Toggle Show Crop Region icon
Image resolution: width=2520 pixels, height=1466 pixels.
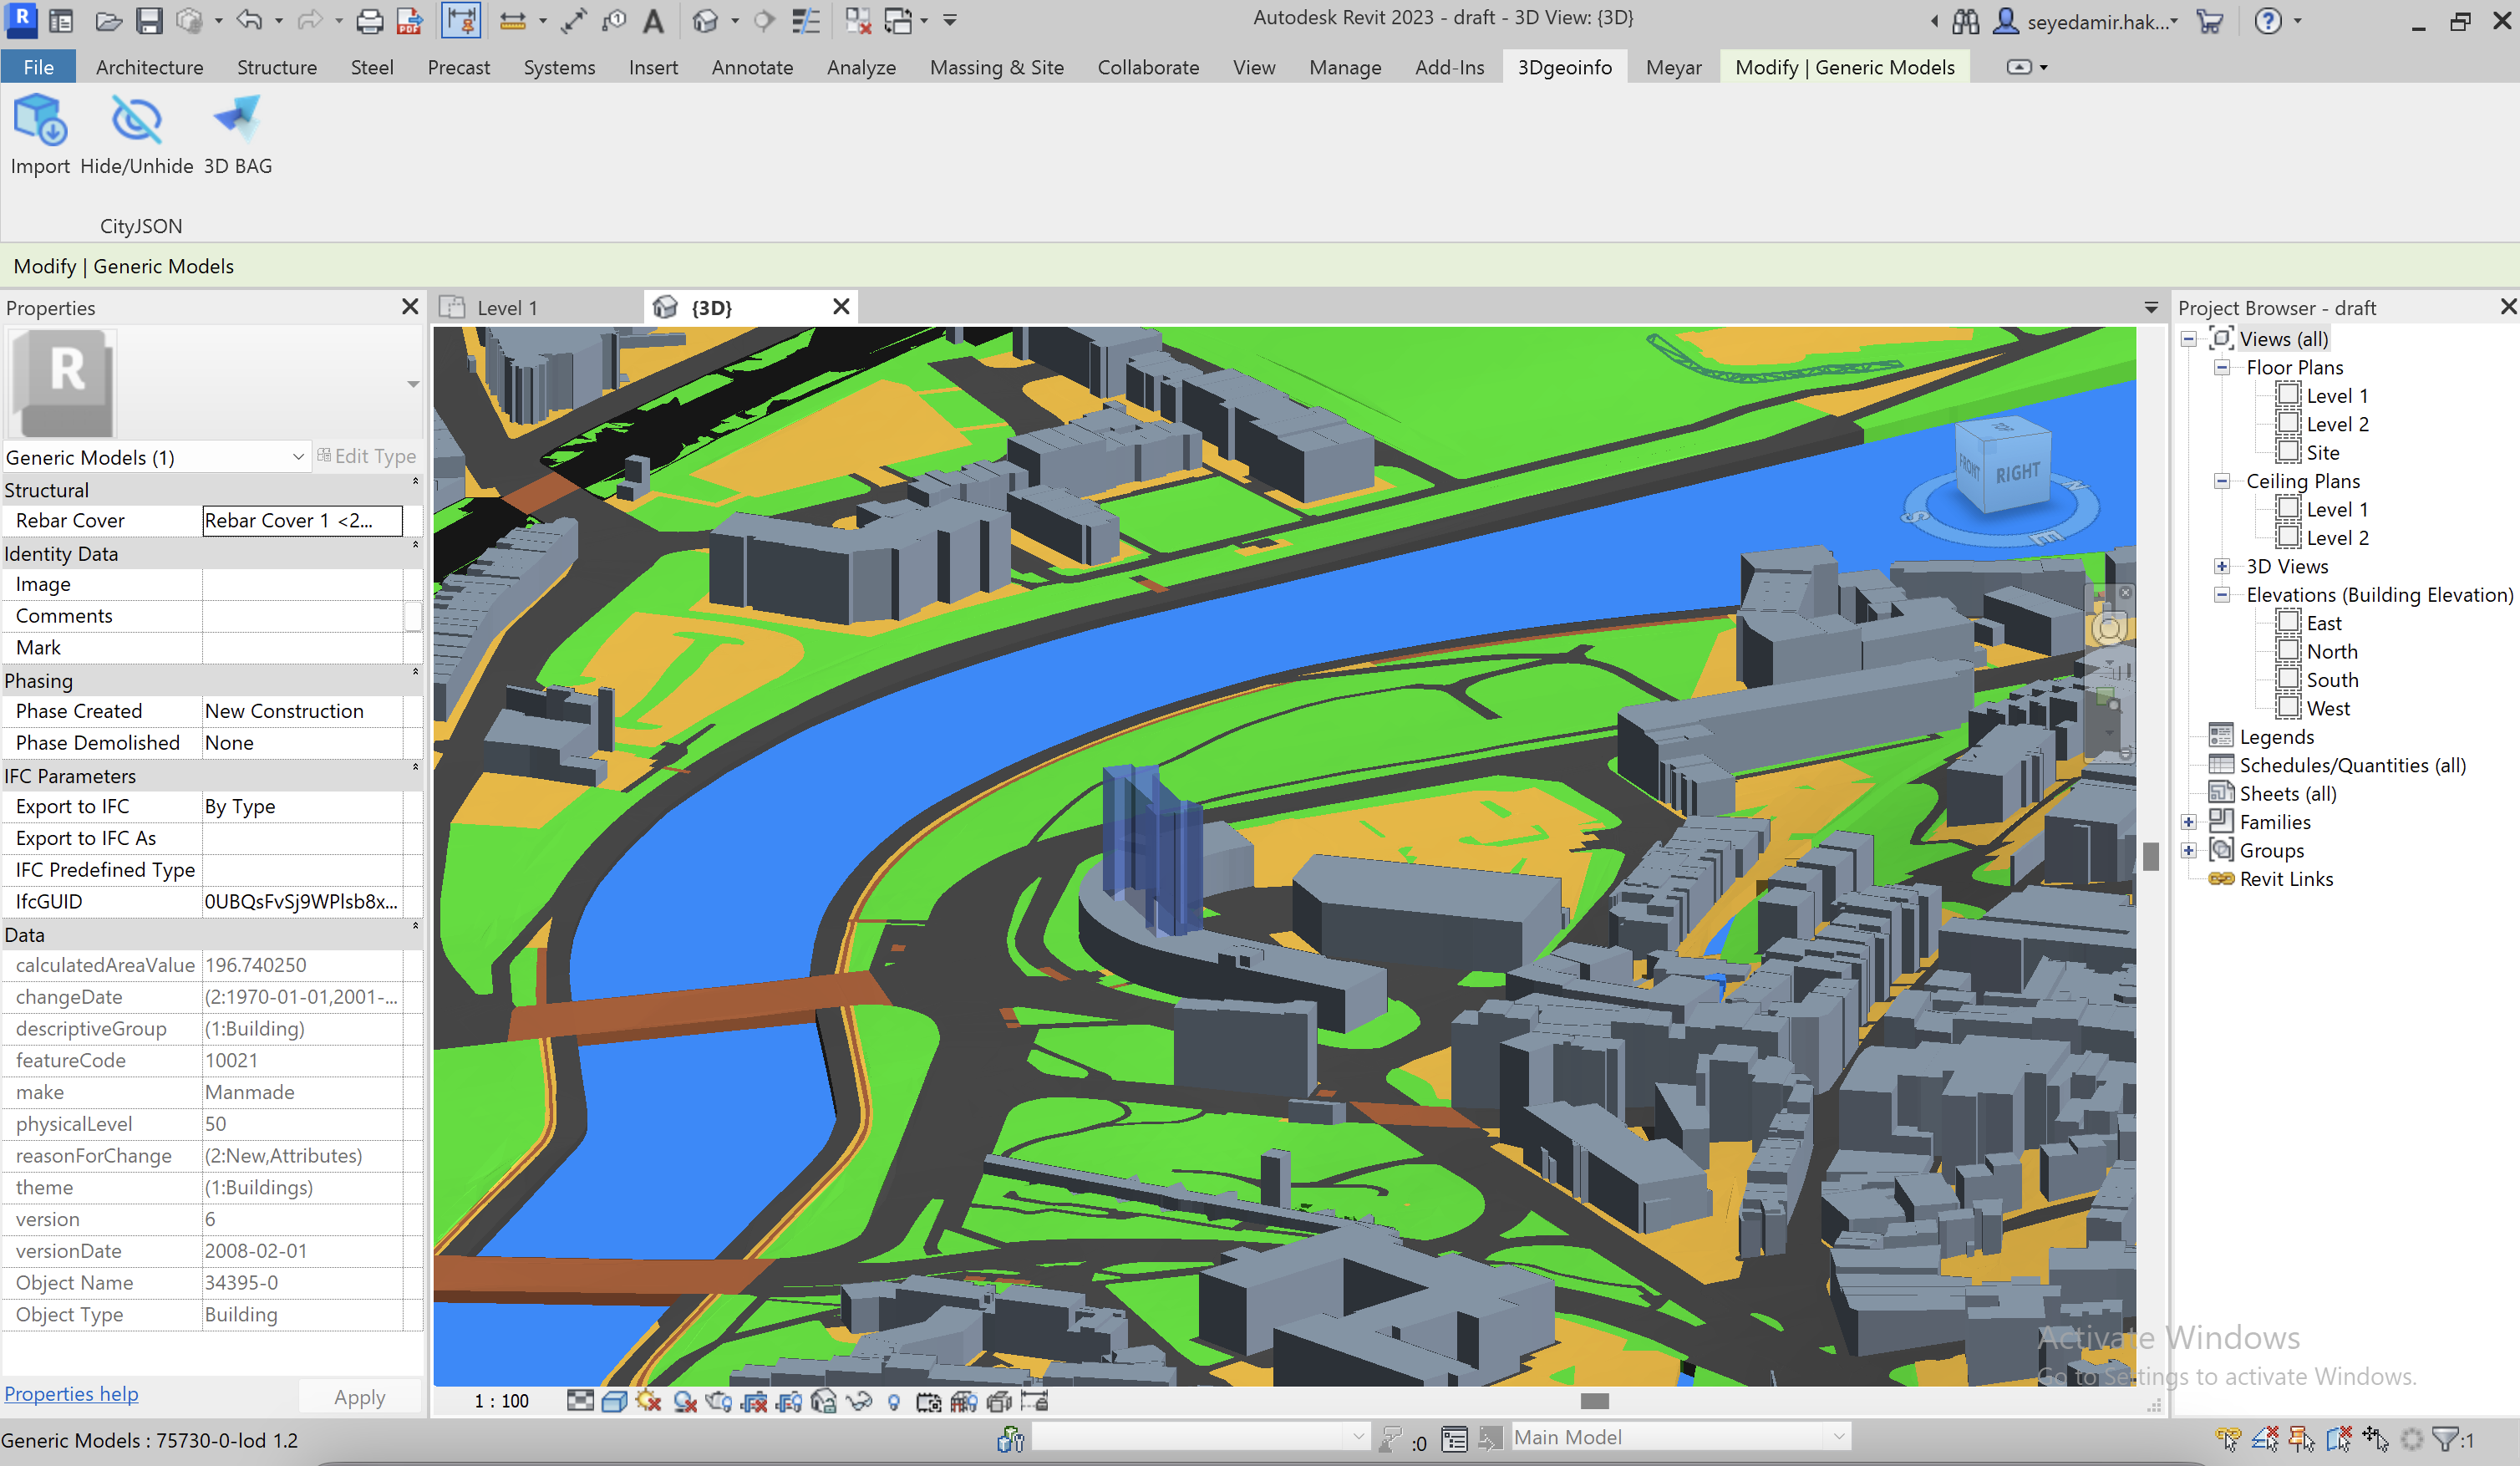tap(789, 1401)
